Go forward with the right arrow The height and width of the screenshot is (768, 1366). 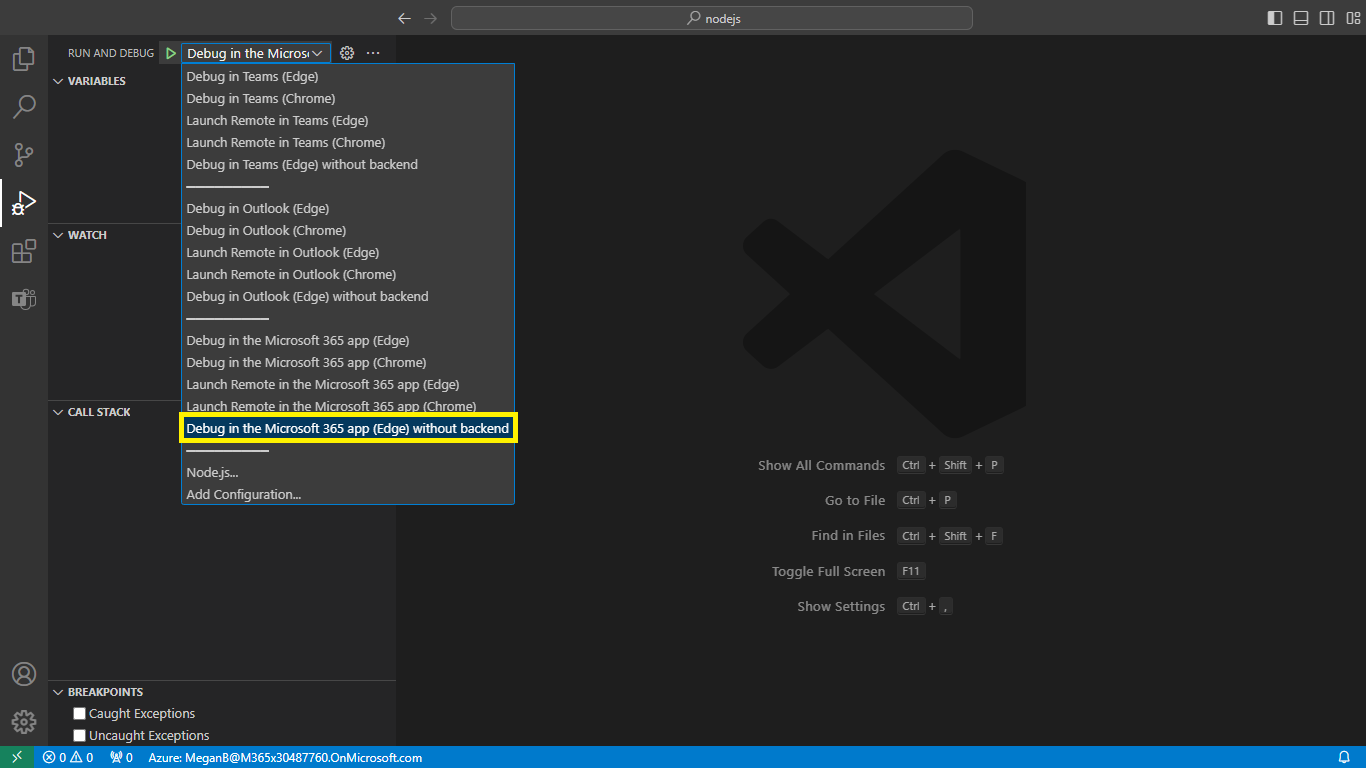point(431,18)
